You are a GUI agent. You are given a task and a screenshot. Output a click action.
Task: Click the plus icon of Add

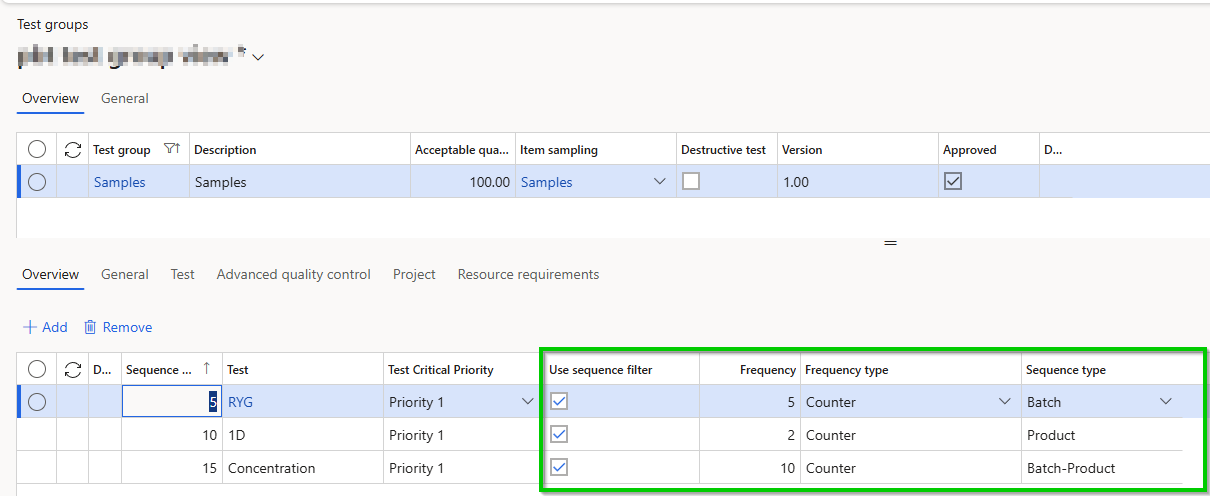tap(29, 327)
